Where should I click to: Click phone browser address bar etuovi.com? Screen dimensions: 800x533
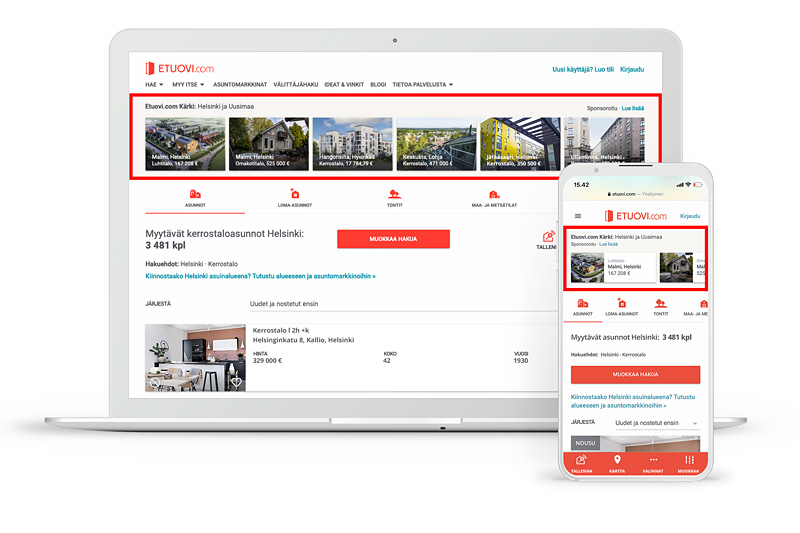click(635, 194)
